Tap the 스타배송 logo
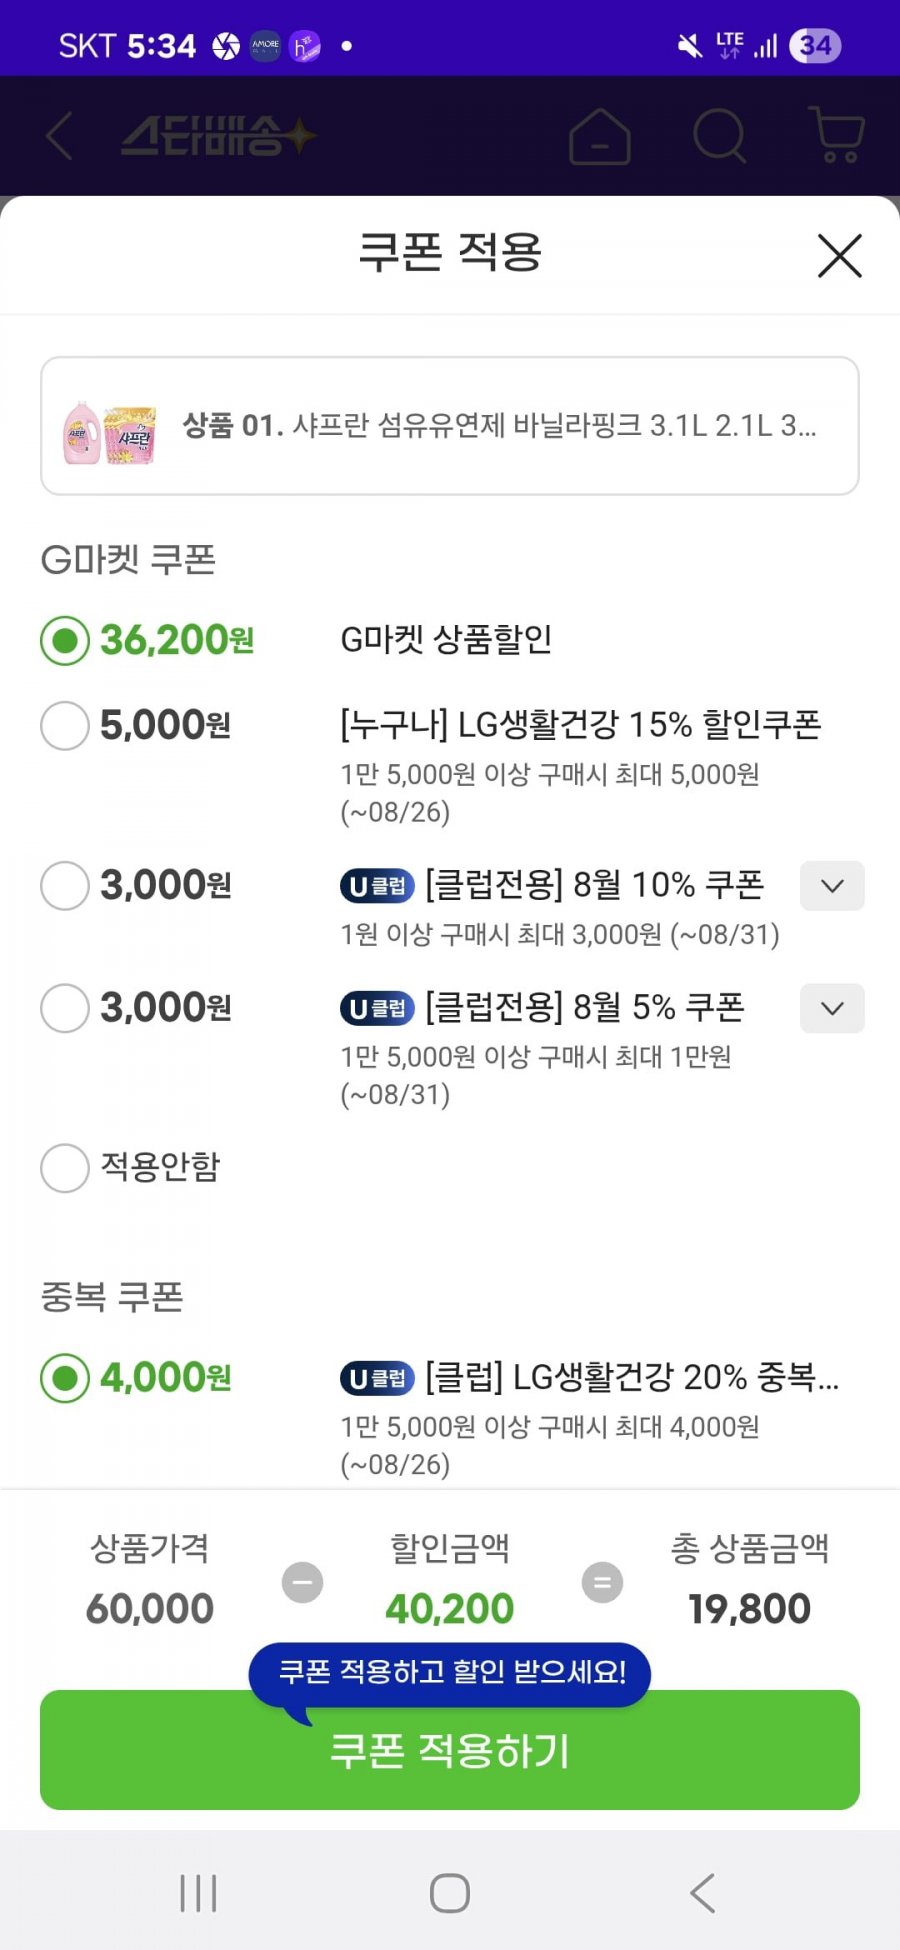The image size is (900, 1950). point(219,135)
